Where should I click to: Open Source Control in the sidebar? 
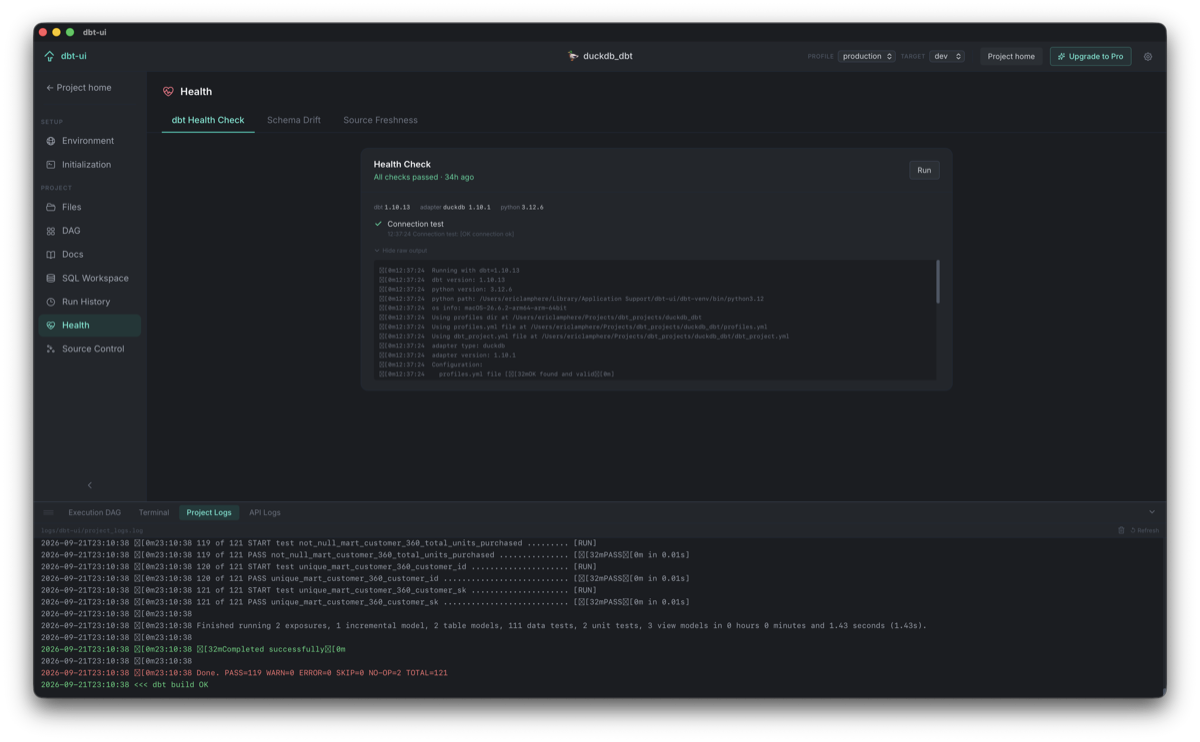pos(90,349)
